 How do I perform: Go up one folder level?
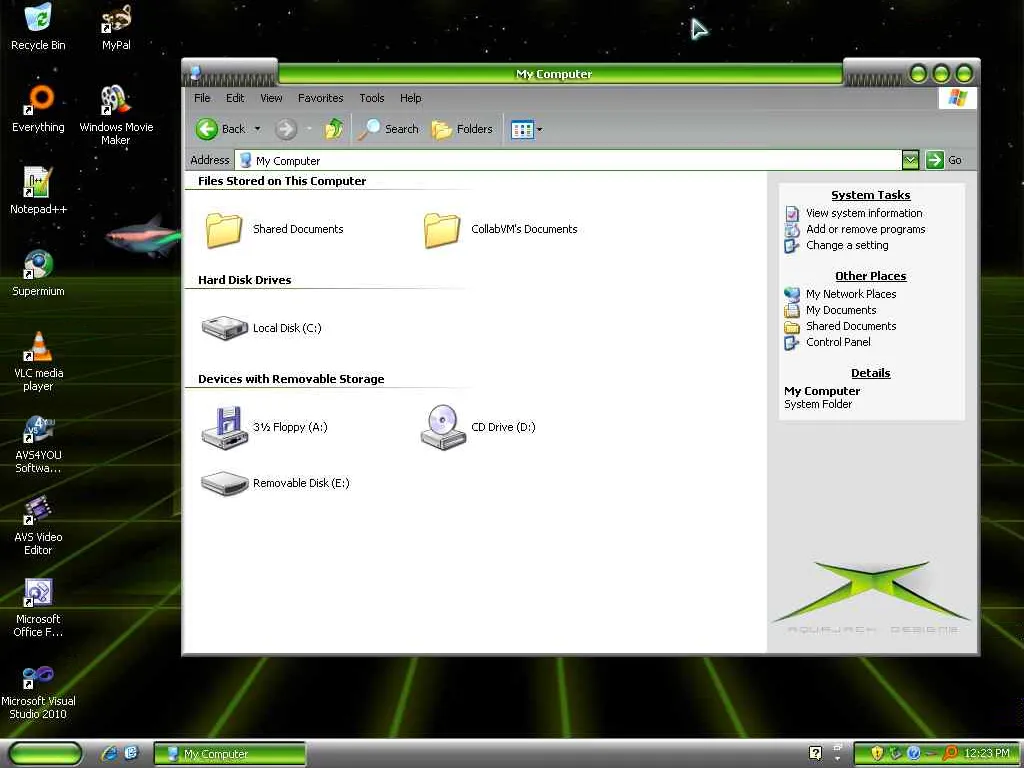point(334,129)
